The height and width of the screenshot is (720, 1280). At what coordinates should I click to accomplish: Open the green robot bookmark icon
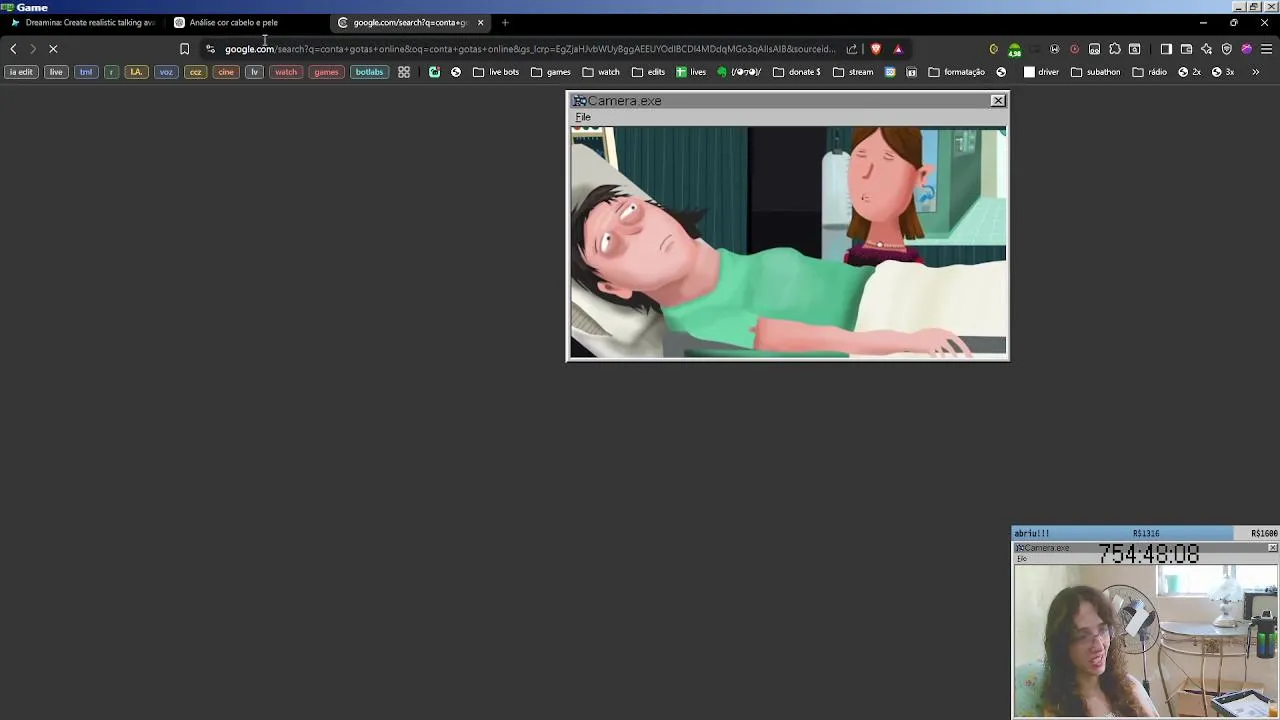(x=434, y=72)
